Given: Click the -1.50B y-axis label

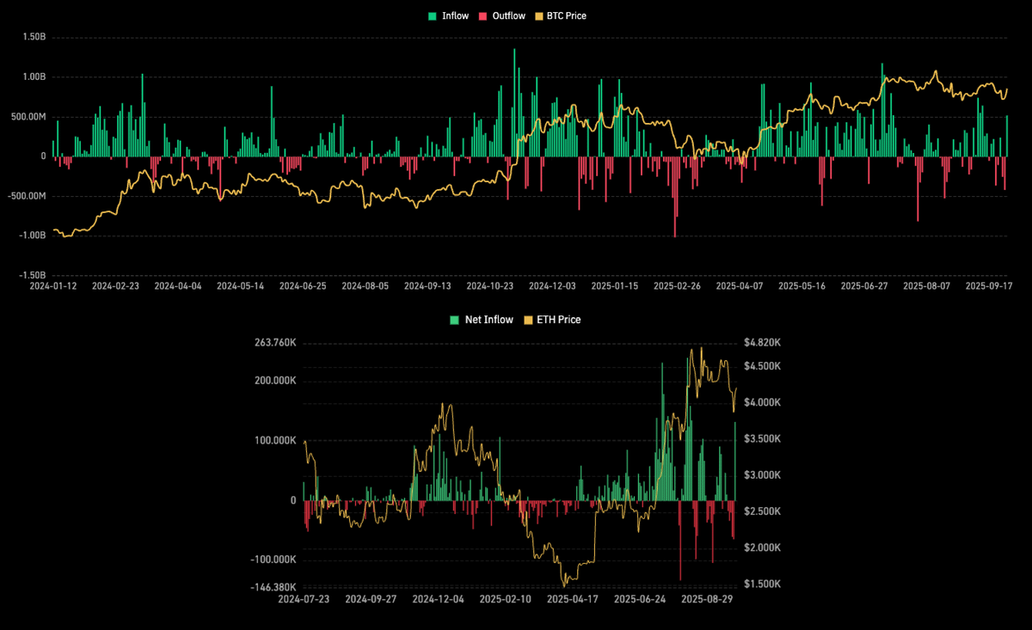Looking at the screenshot, I should coord(31,274).
